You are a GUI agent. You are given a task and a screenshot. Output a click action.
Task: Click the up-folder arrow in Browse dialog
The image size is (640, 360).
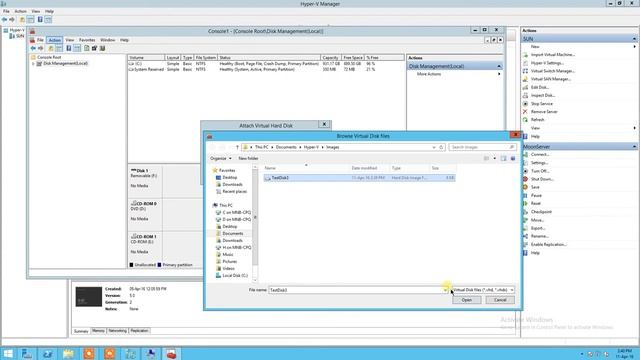(x=237, y=147)
